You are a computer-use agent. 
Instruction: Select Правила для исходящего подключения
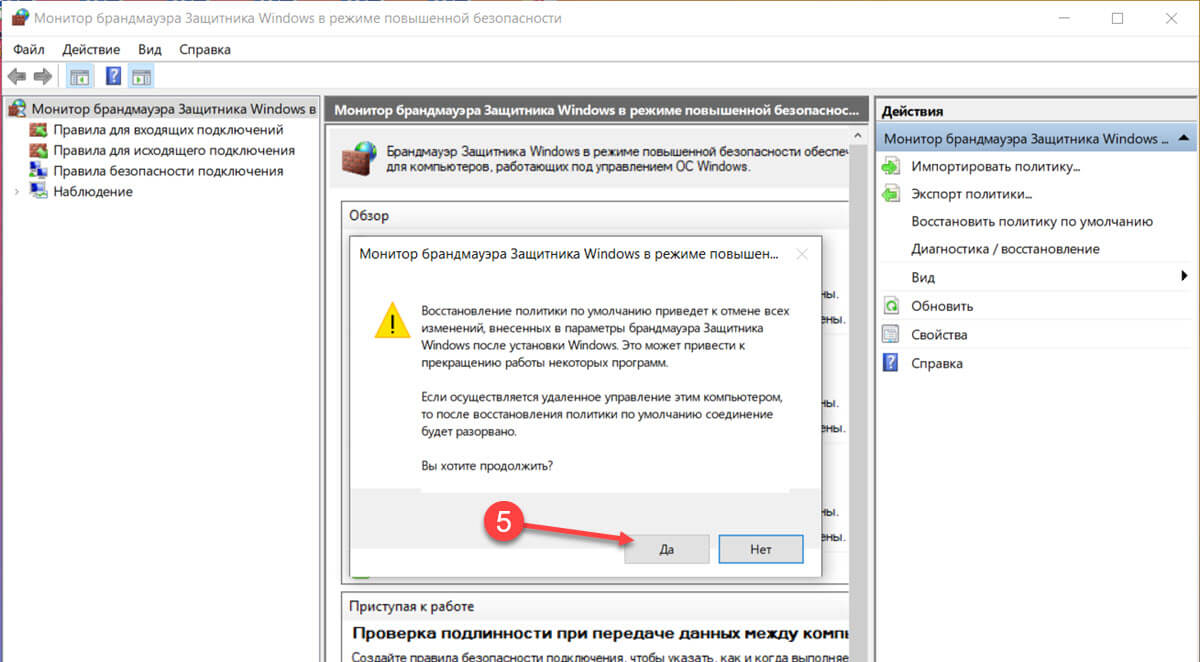174,150
